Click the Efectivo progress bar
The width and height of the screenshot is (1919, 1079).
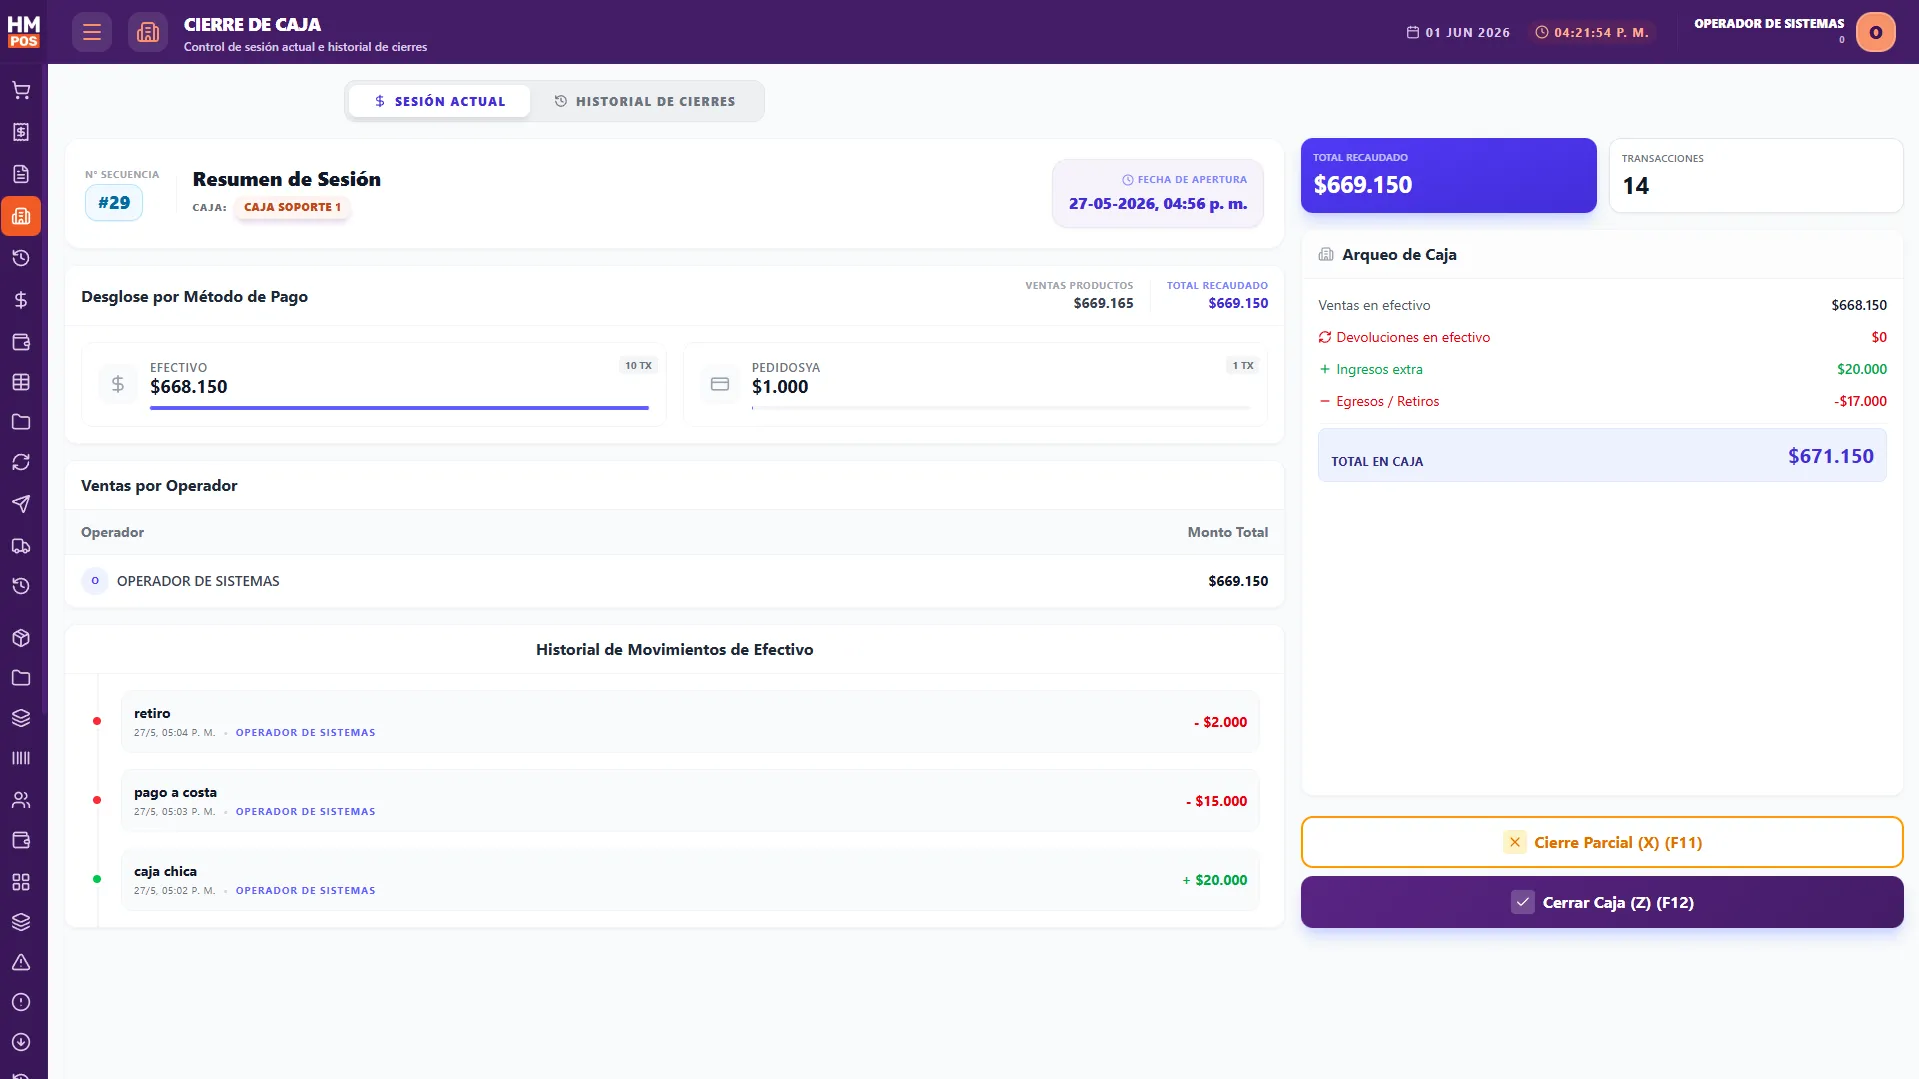pos(399,408)
